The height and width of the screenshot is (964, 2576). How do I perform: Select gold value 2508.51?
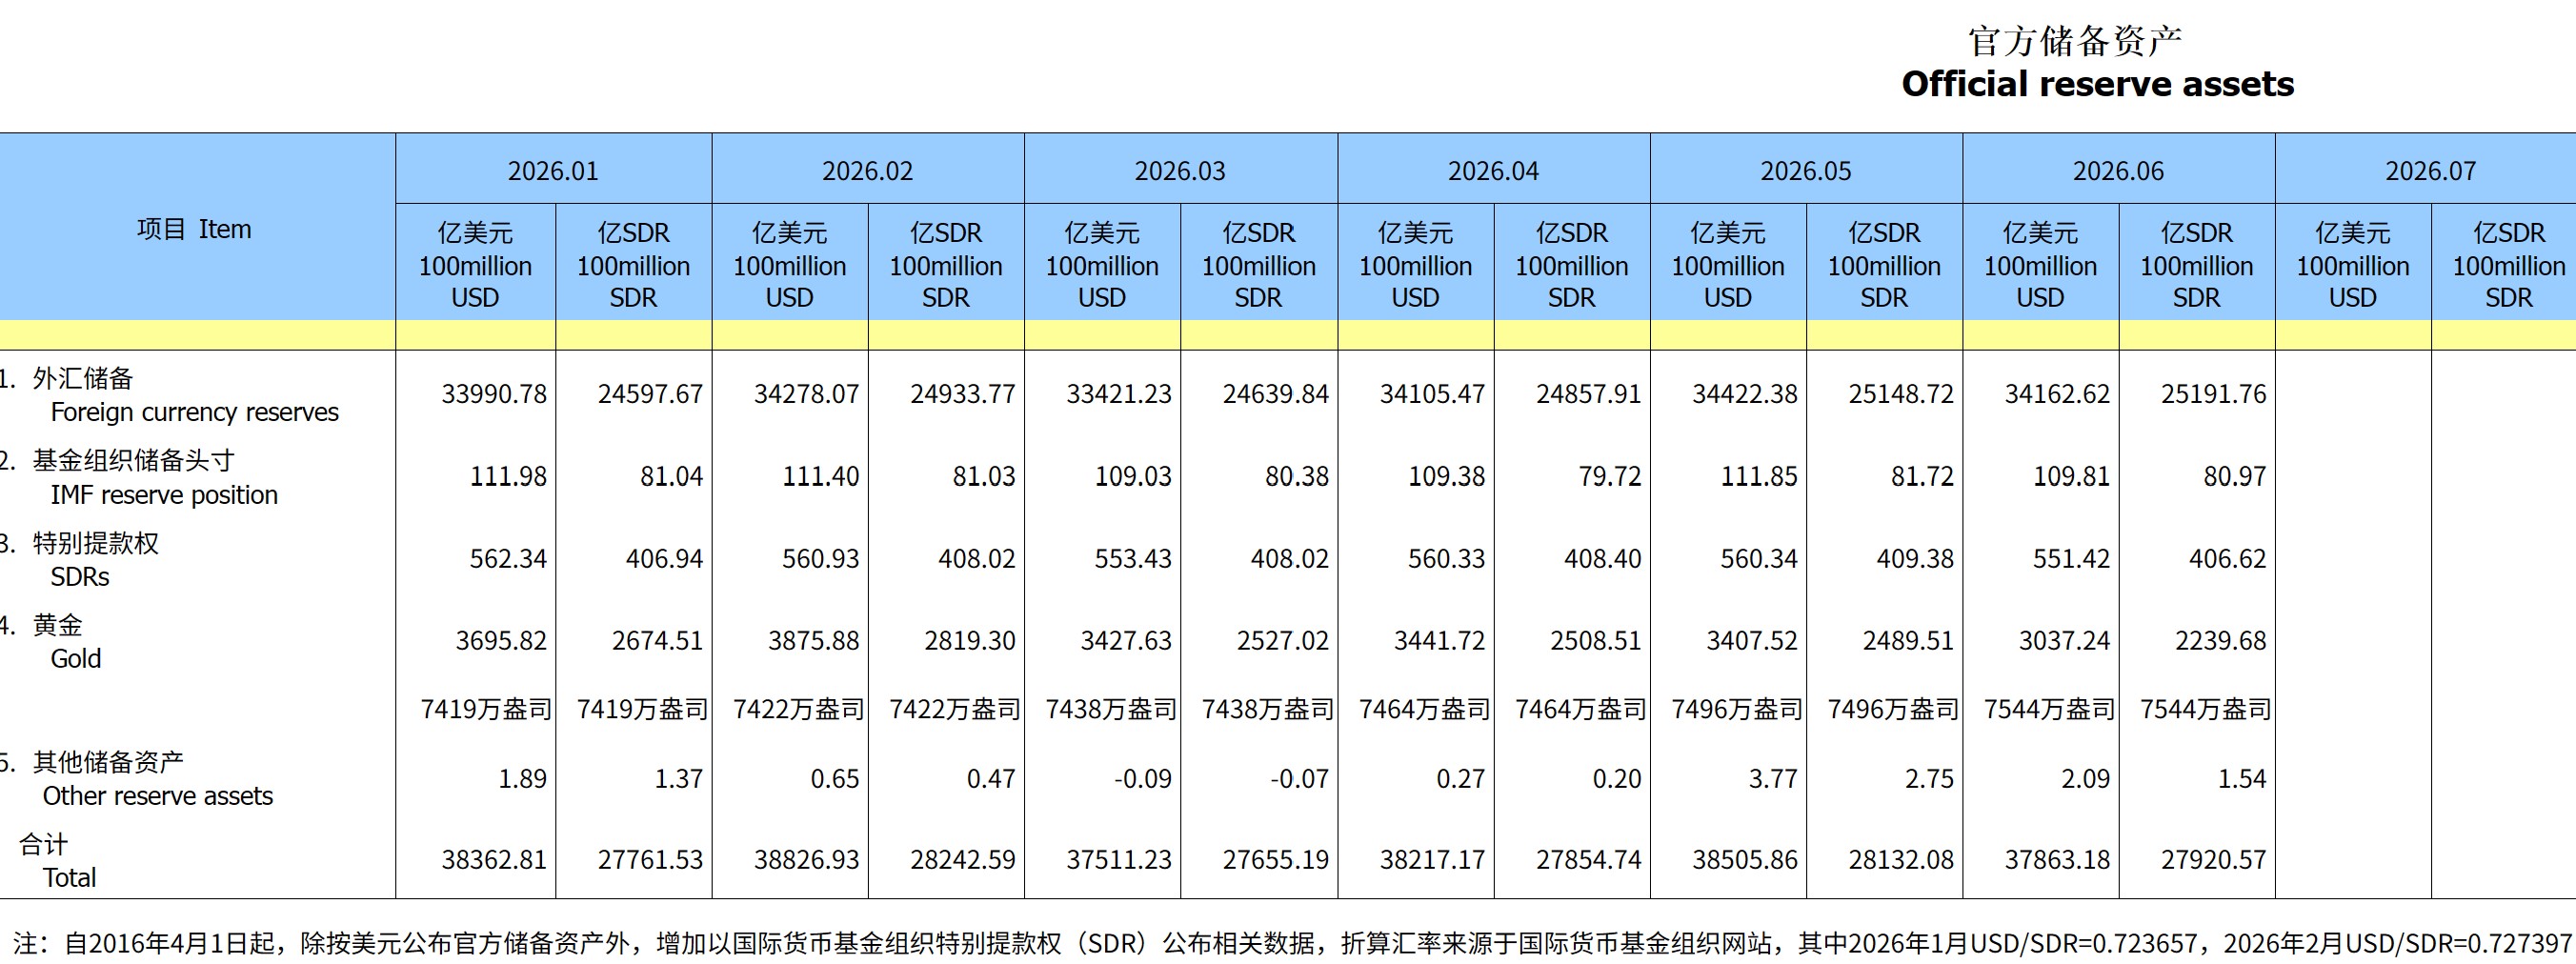(1595, 640)
